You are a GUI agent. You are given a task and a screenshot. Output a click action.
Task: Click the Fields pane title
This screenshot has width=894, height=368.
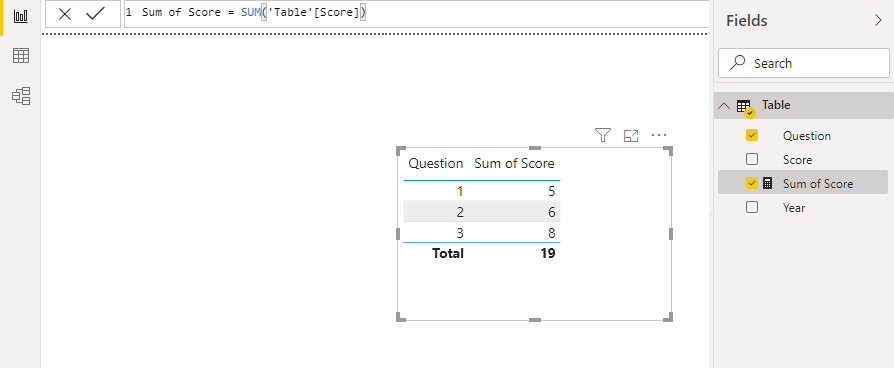click(746, 21)
